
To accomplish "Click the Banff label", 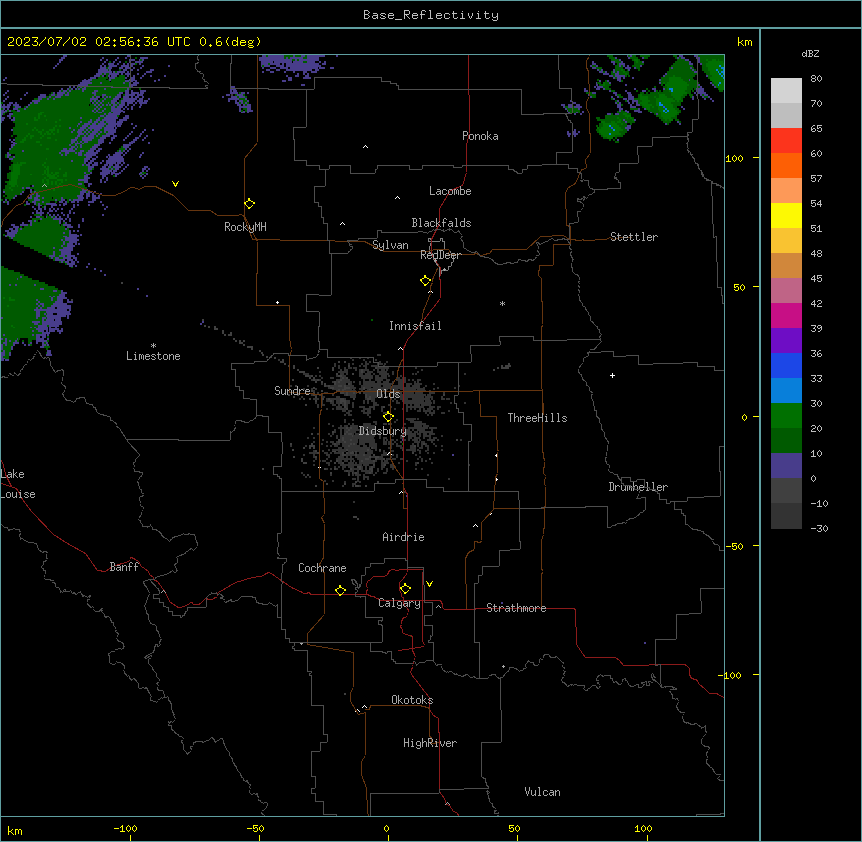I will click(x=124, y=567).
